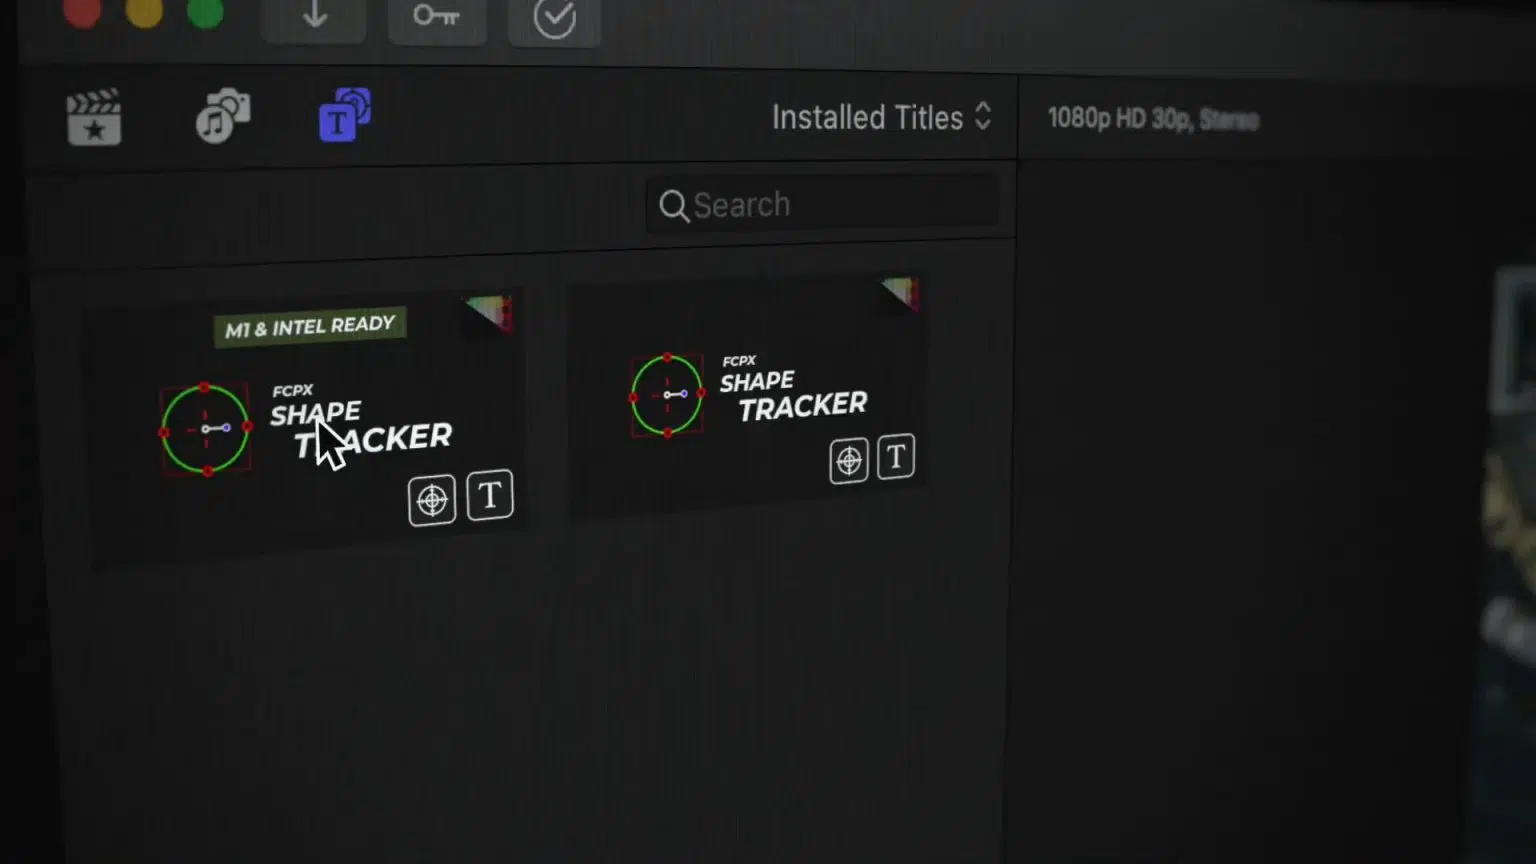Click the 1080p HD 30p, Stereo label
1536x864 pixels.
[x=1153, y=119]
